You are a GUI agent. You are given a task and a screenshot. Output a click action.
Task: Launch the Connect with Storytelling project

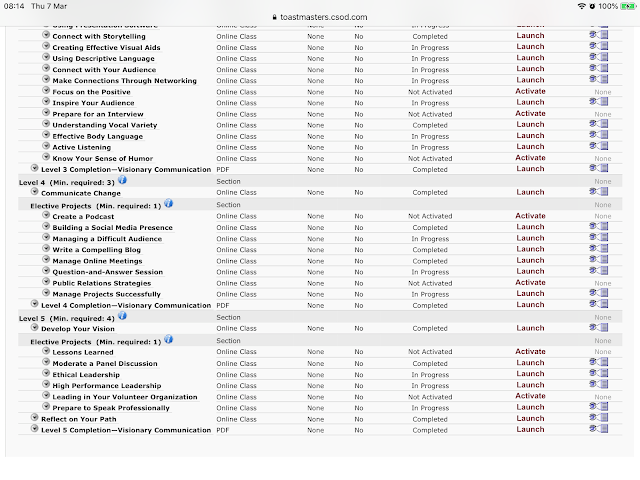point(530,36)
